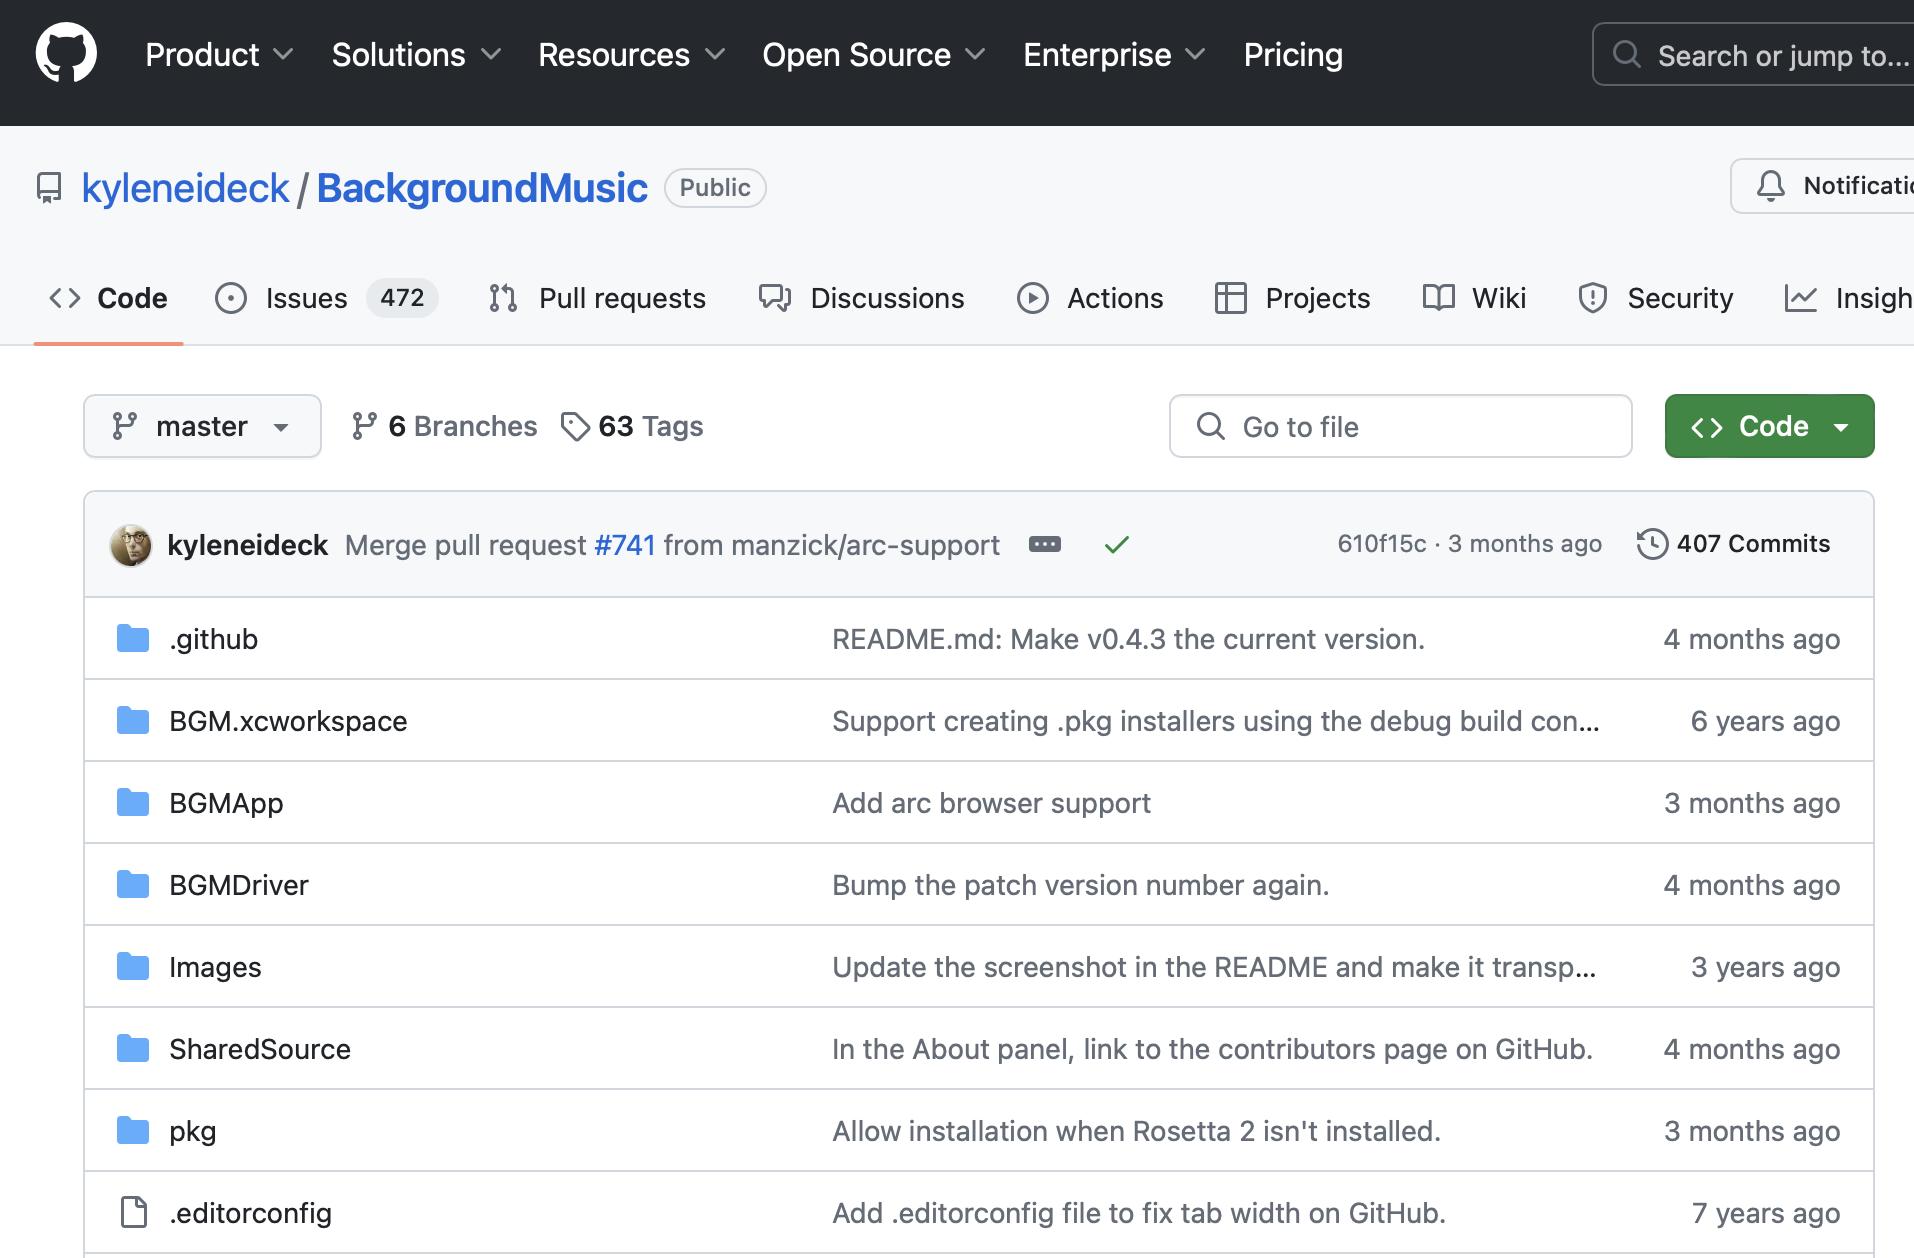Image resolution: width=1914 pixels, height=1258 pixels.
Task: Open 'Add arc browser support' commit message
Action: [991, 803]
